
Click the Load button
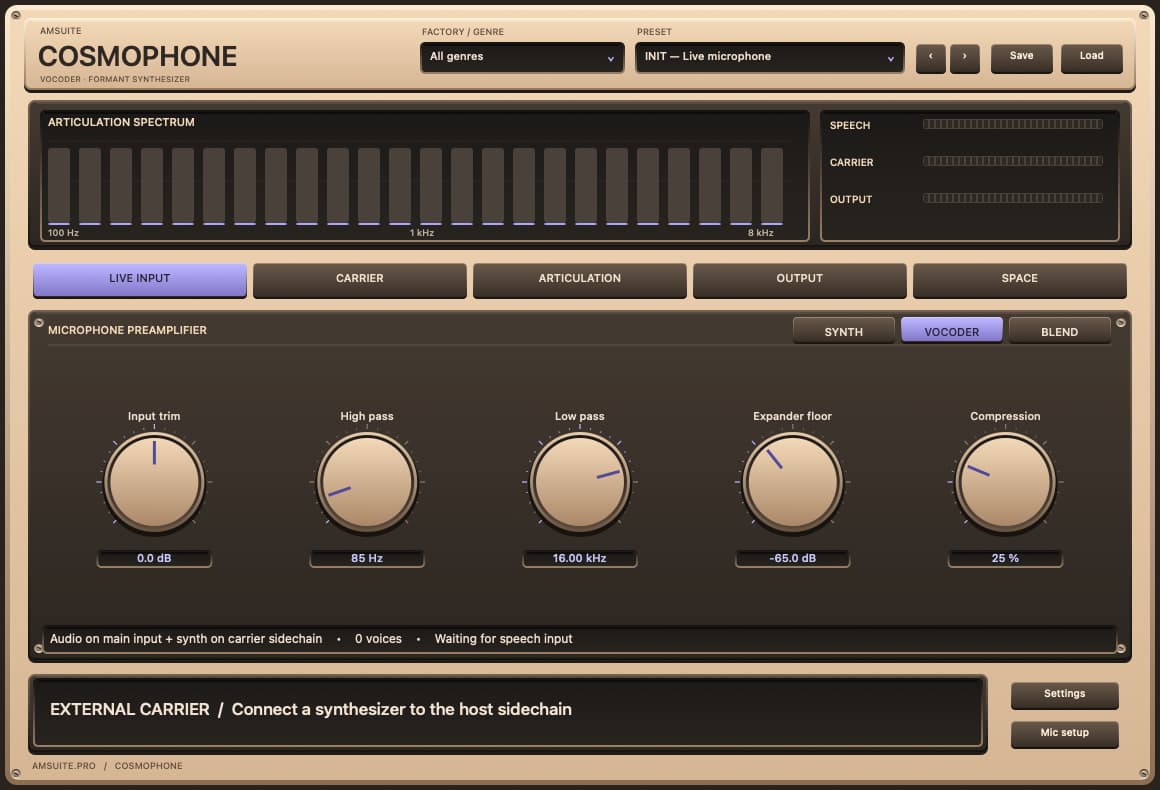coord(1091,57)
